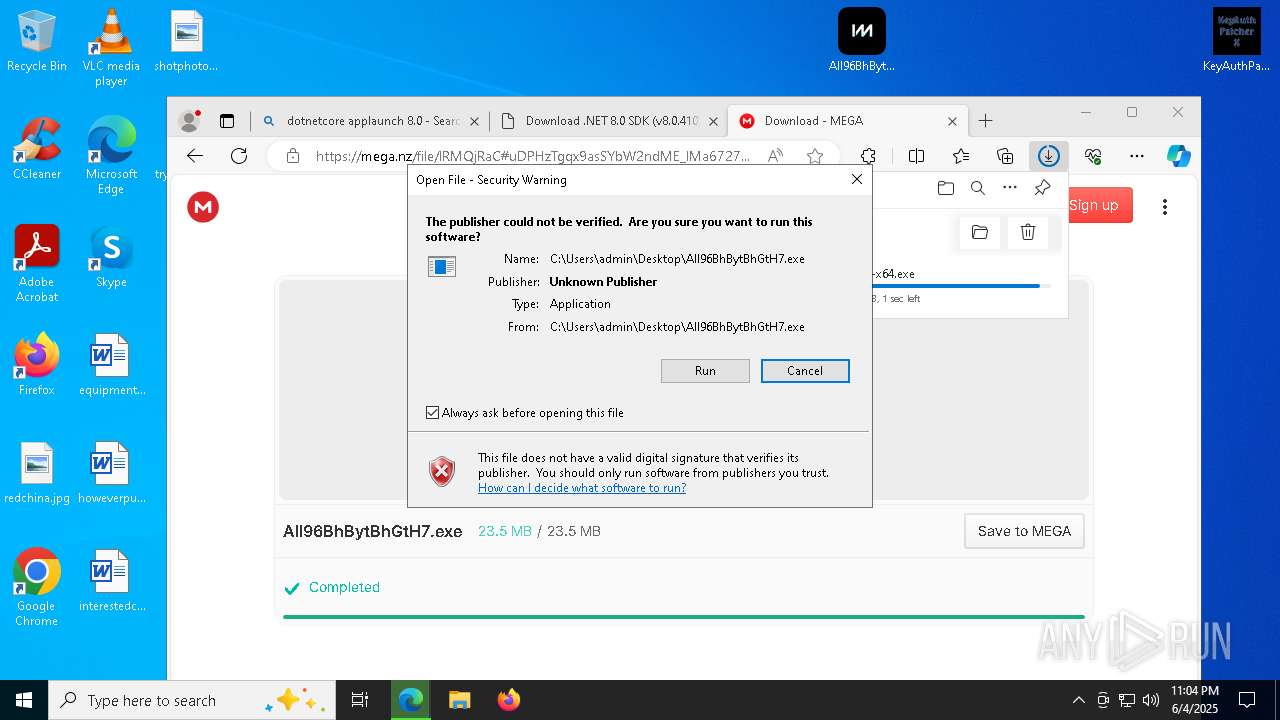Select the Download - MEGA tab
Image resolution: width=1280 pixels, height=720 pixels.
848,121
